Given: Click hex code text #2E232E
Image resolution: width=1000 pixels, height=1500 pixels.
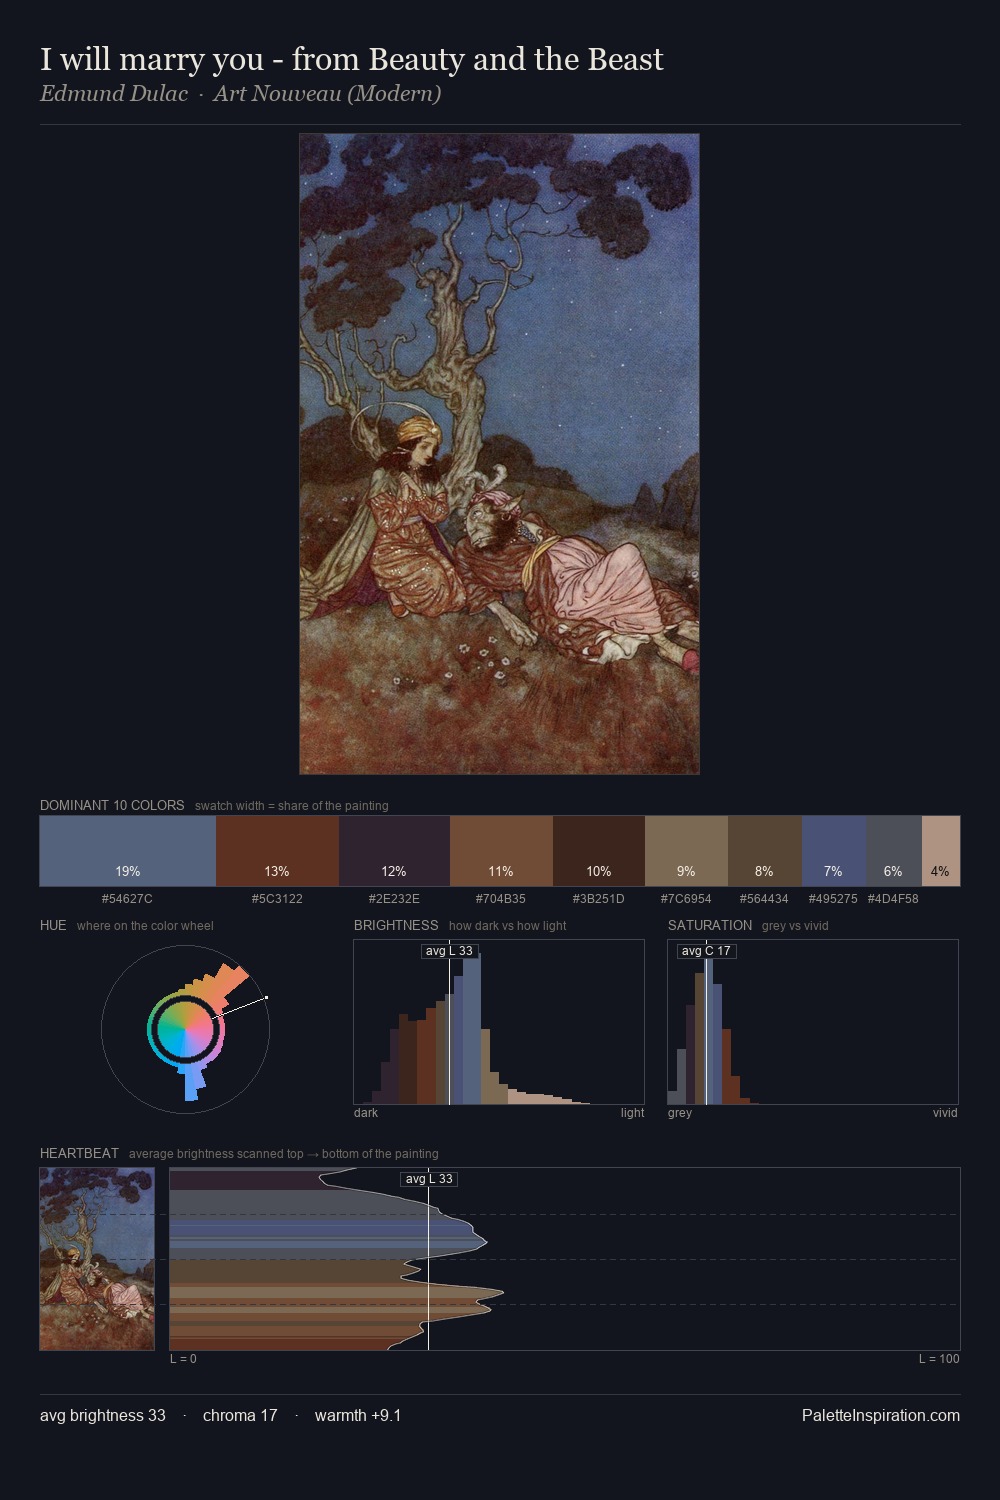Looking at the screenshot, I should pos(394,899).
